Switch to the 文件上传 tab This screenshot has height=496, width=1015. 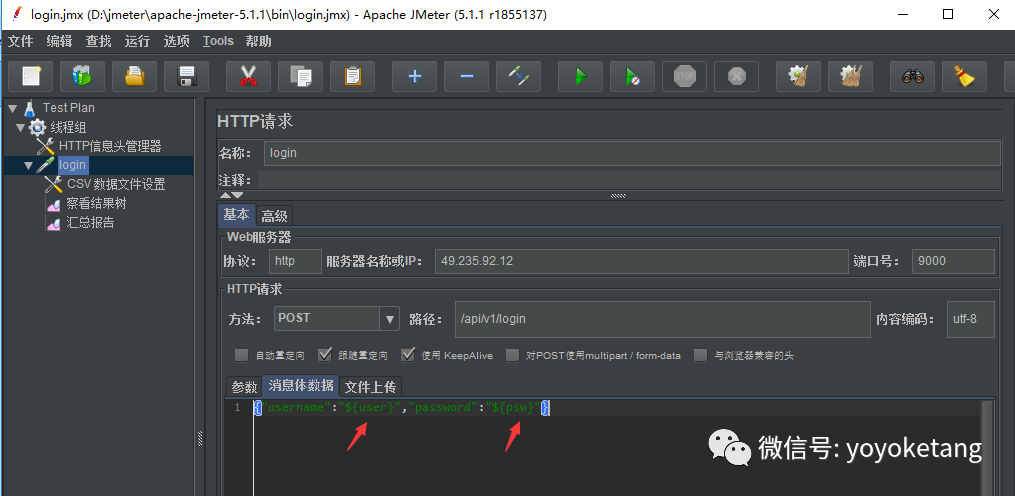370,387
